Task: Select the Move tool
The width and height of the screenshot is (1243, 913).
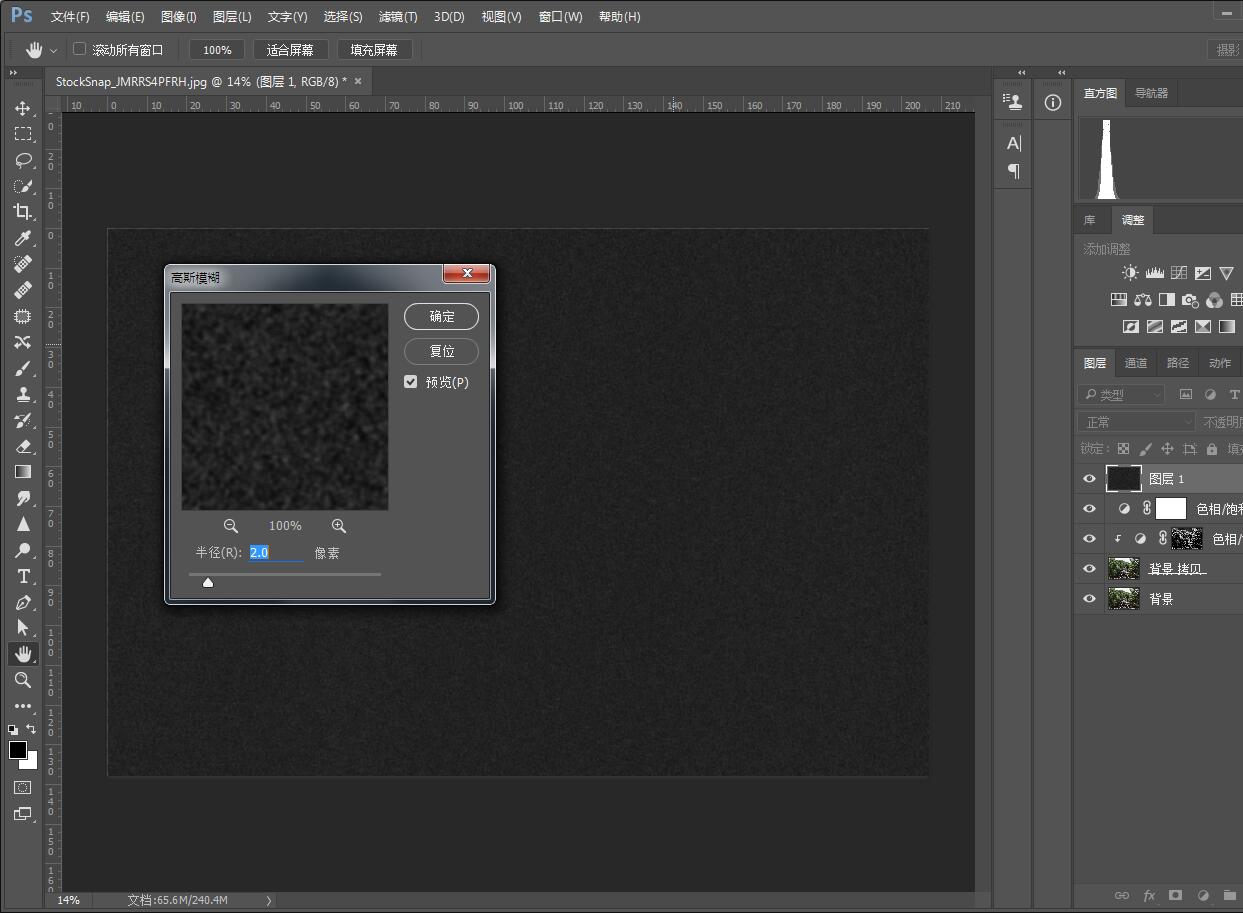Action: pyautogui.click(x=22, y=108)
